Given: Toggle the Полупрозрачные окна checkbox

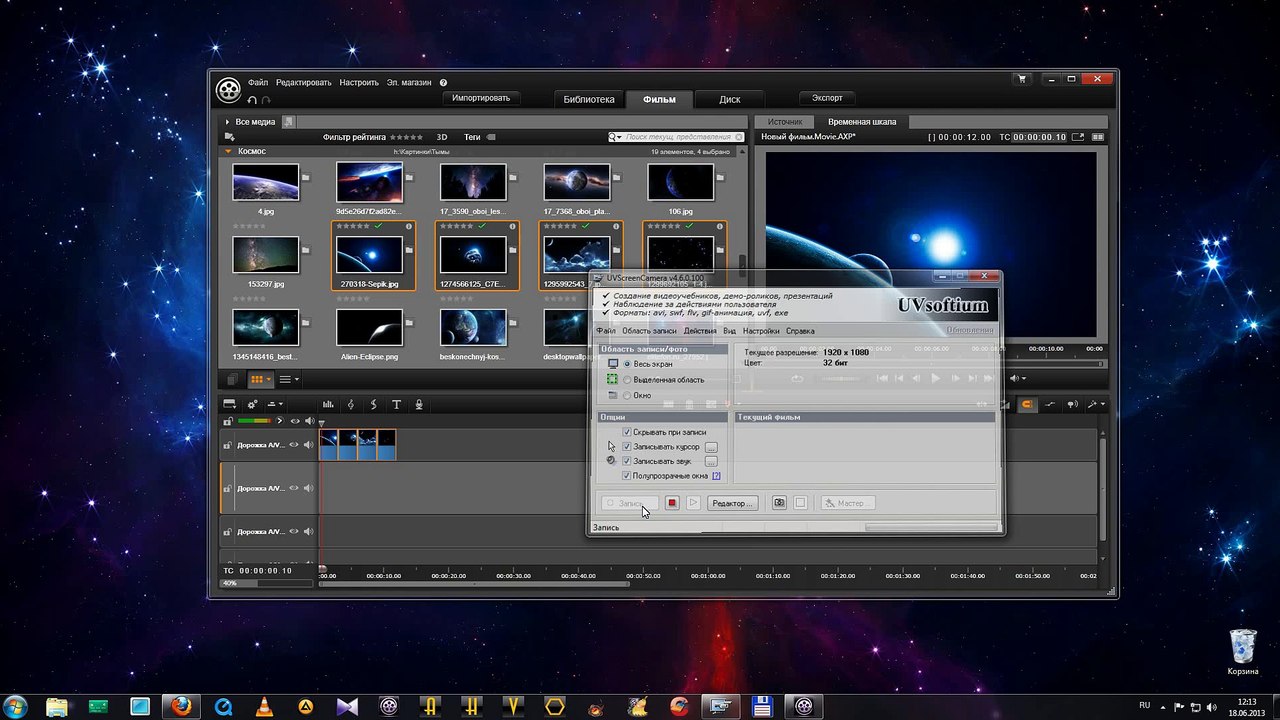Looking at the screenshot, I should click(627, 476).
